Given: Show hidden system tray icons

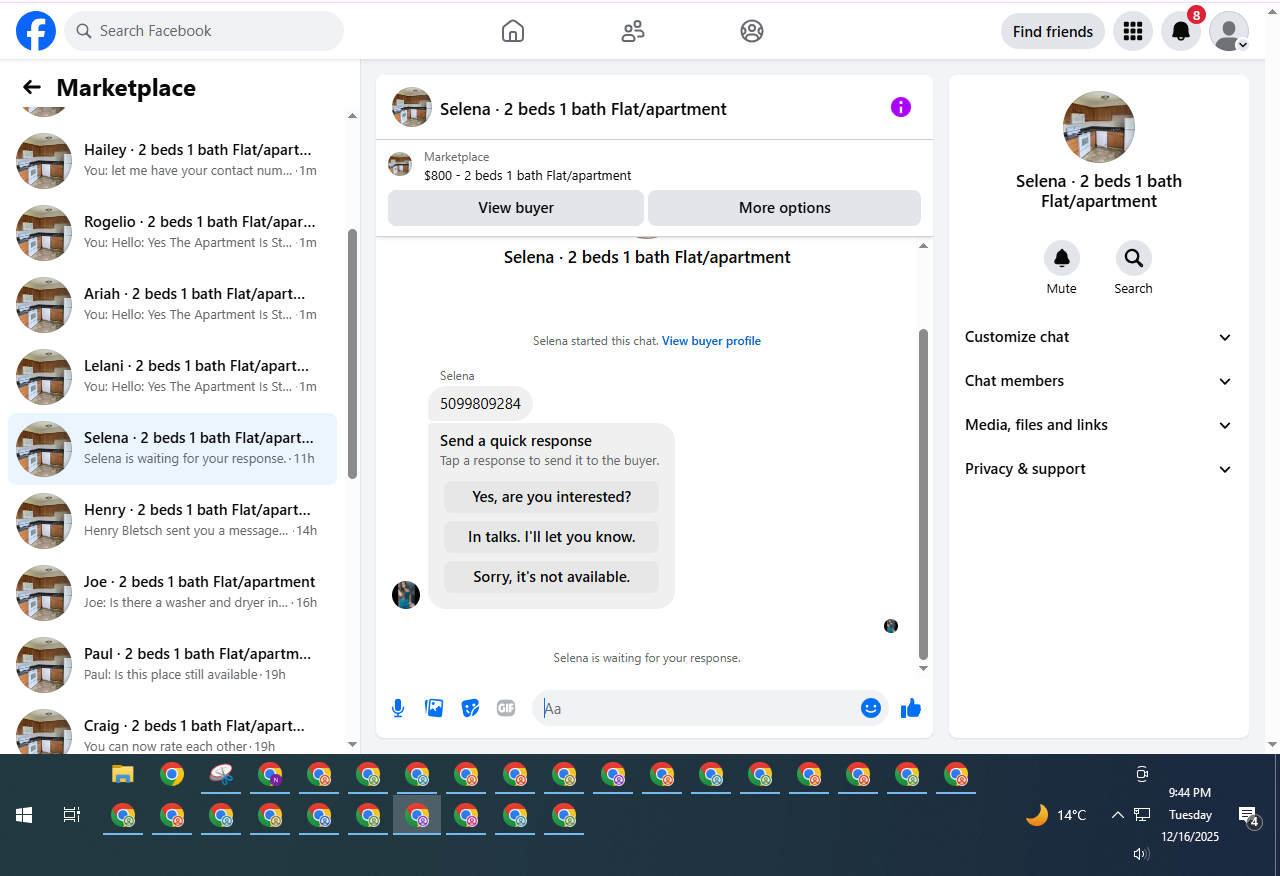Looking at the screenshot, I should pos(1118,815).
